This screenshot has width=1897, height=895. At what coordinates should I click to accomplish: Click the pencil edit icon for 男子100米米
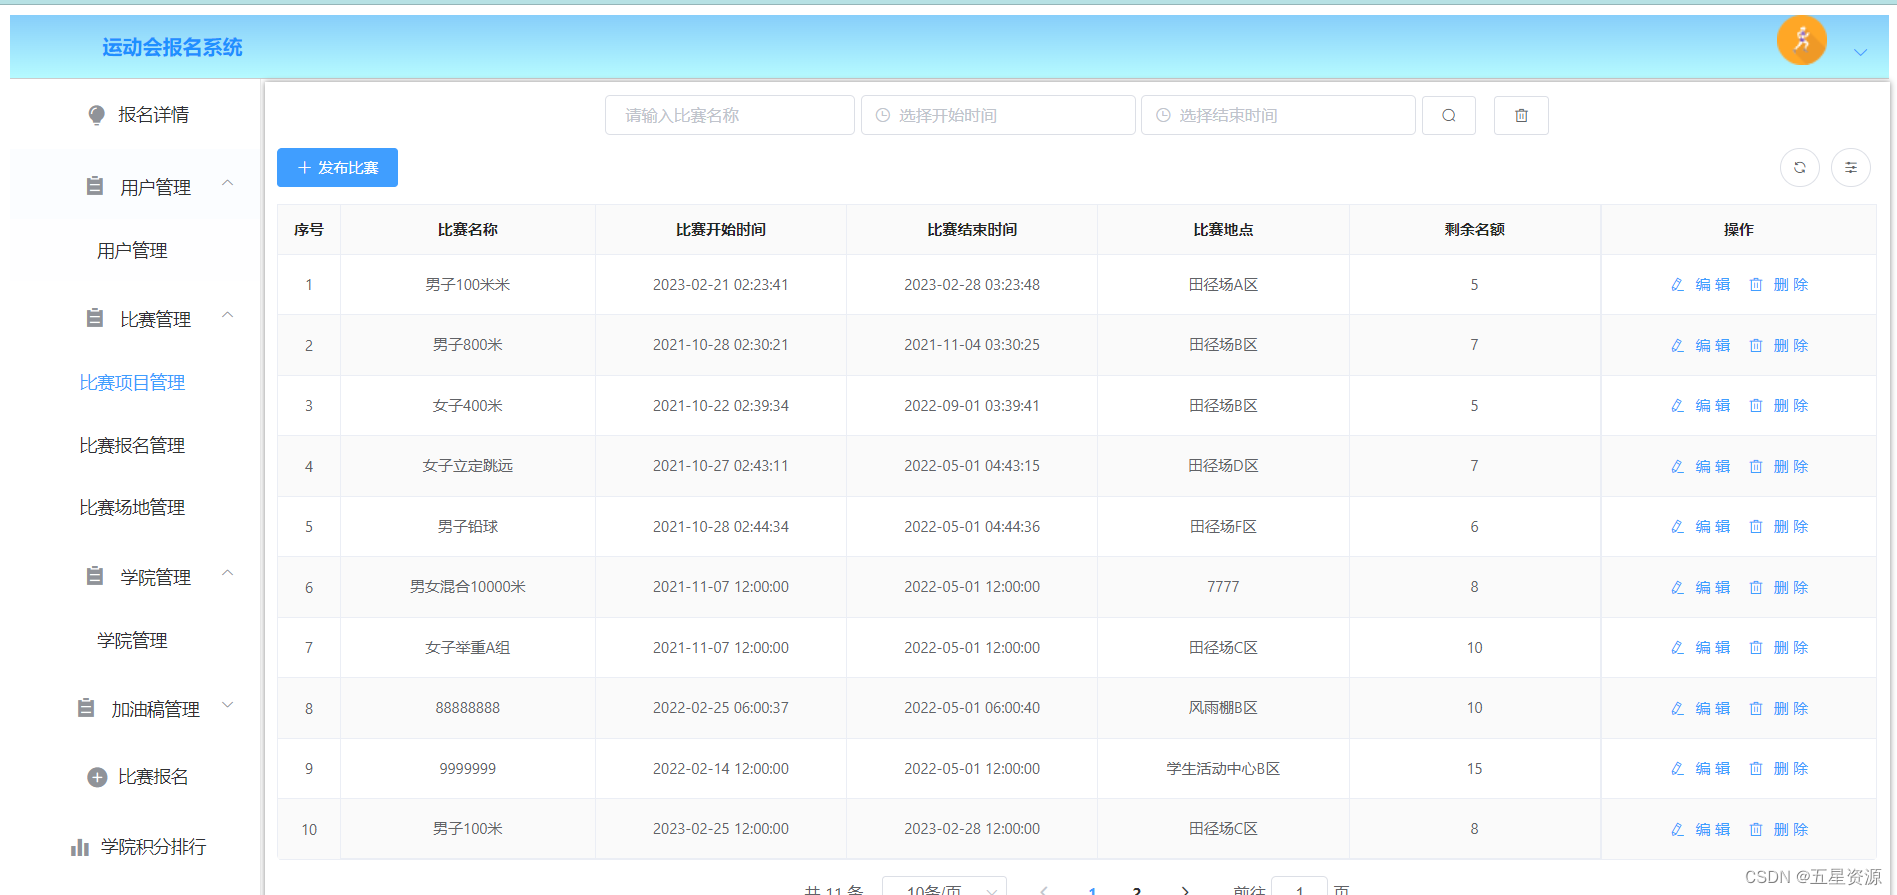[x=1677, y=285]
